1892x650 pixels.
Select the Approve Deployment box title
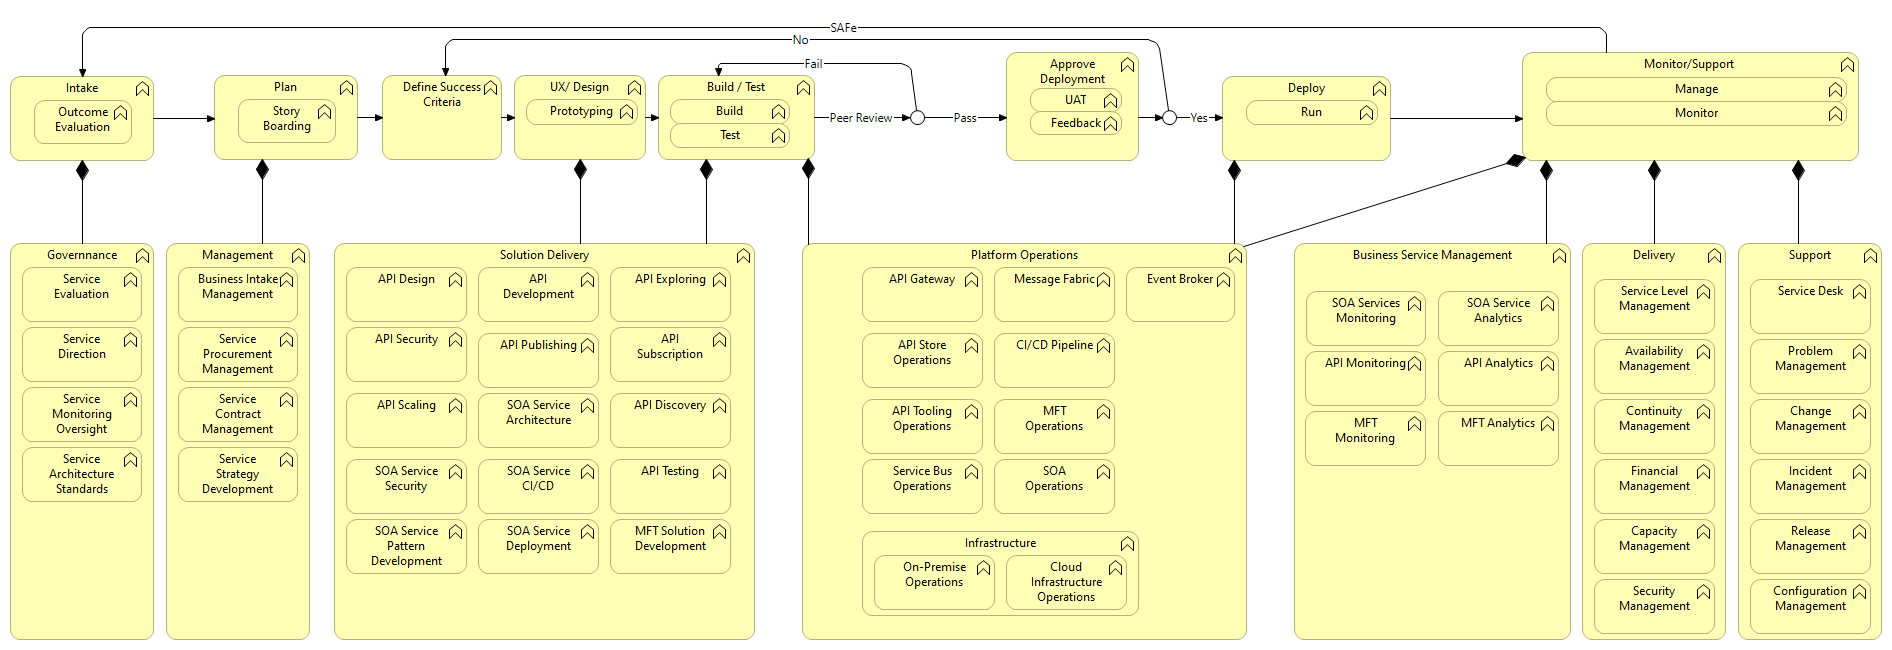point(1072,71)
